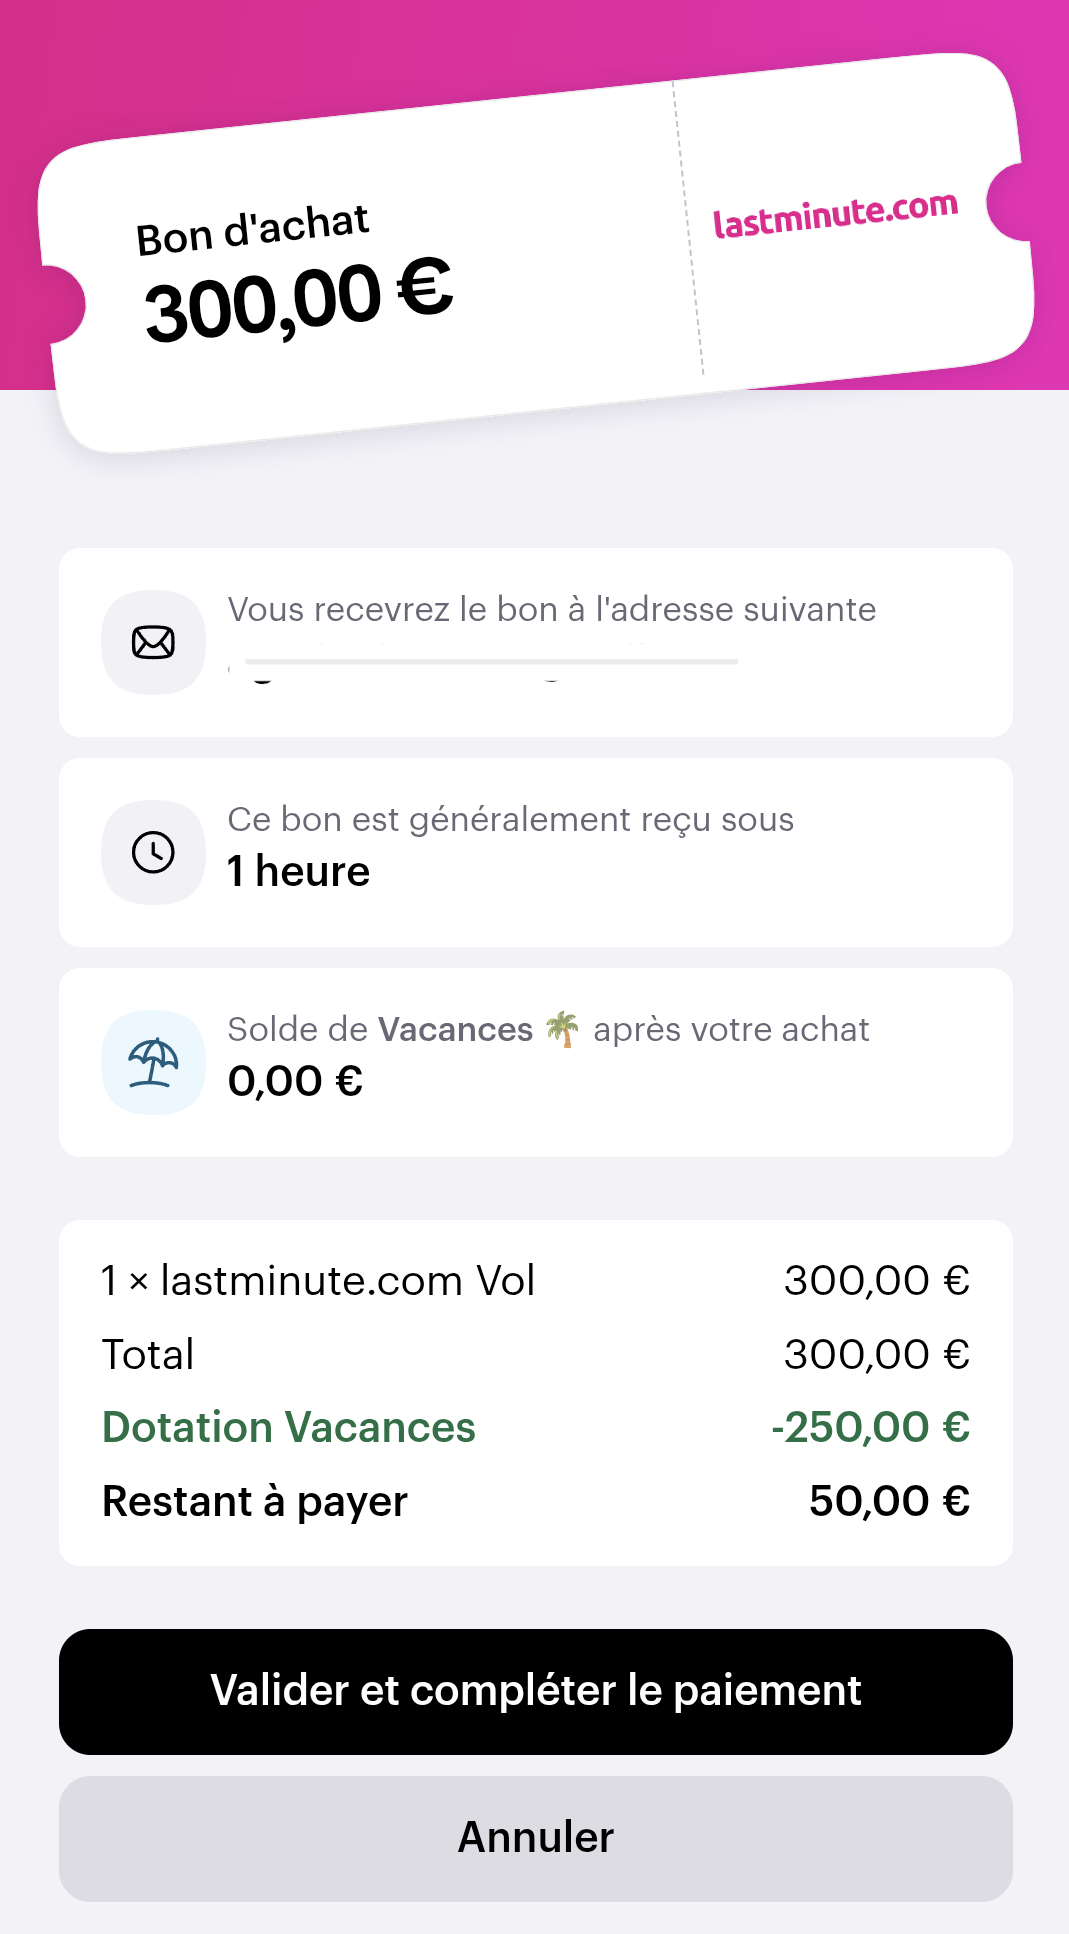Image resolution: width=1069 pixels, height=1934 pixels.
Task: Click "Vous recevrez le bon" address text
Action: [x=551, y=609]
